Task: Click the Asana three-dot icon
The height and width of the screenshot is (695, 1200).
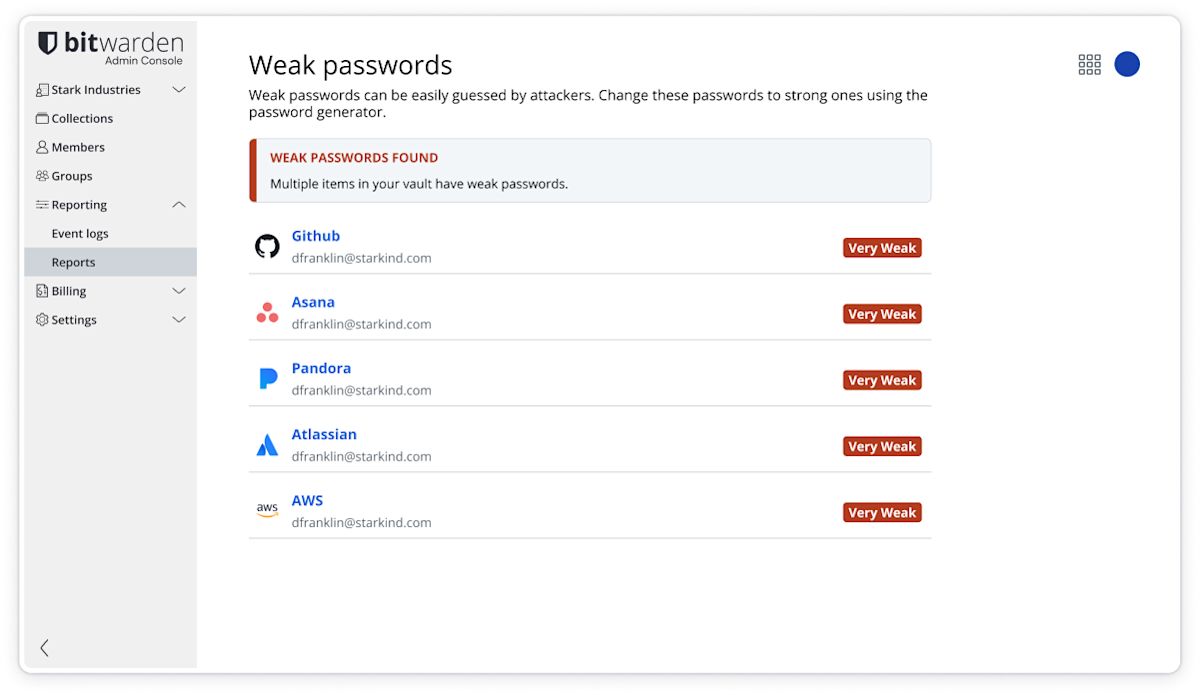Action: pos(267,312)
